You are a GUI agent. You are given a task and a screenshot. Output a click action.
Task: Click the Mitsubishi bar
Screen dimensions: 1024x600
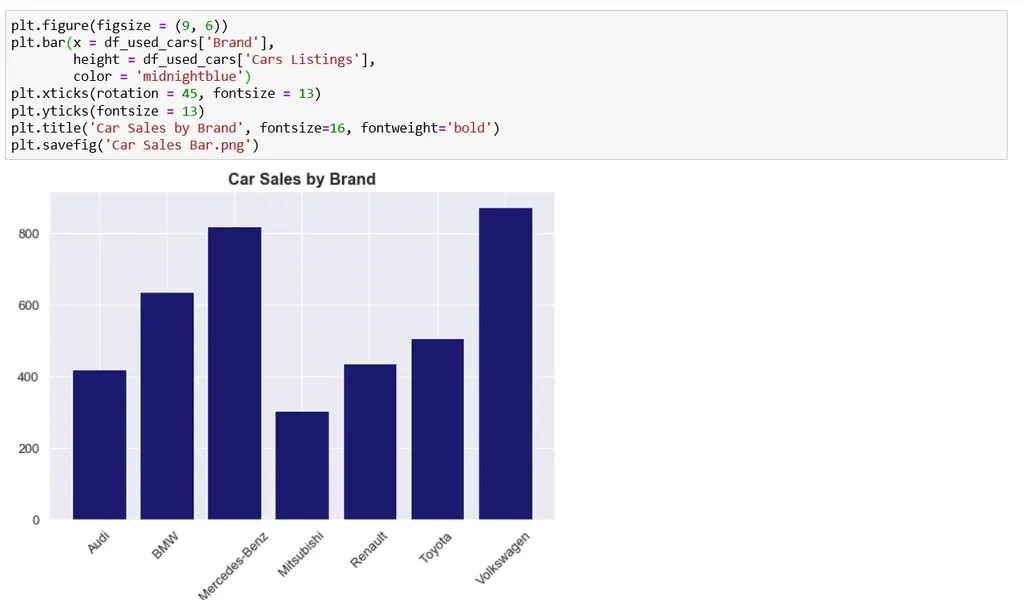pos(302,465)
